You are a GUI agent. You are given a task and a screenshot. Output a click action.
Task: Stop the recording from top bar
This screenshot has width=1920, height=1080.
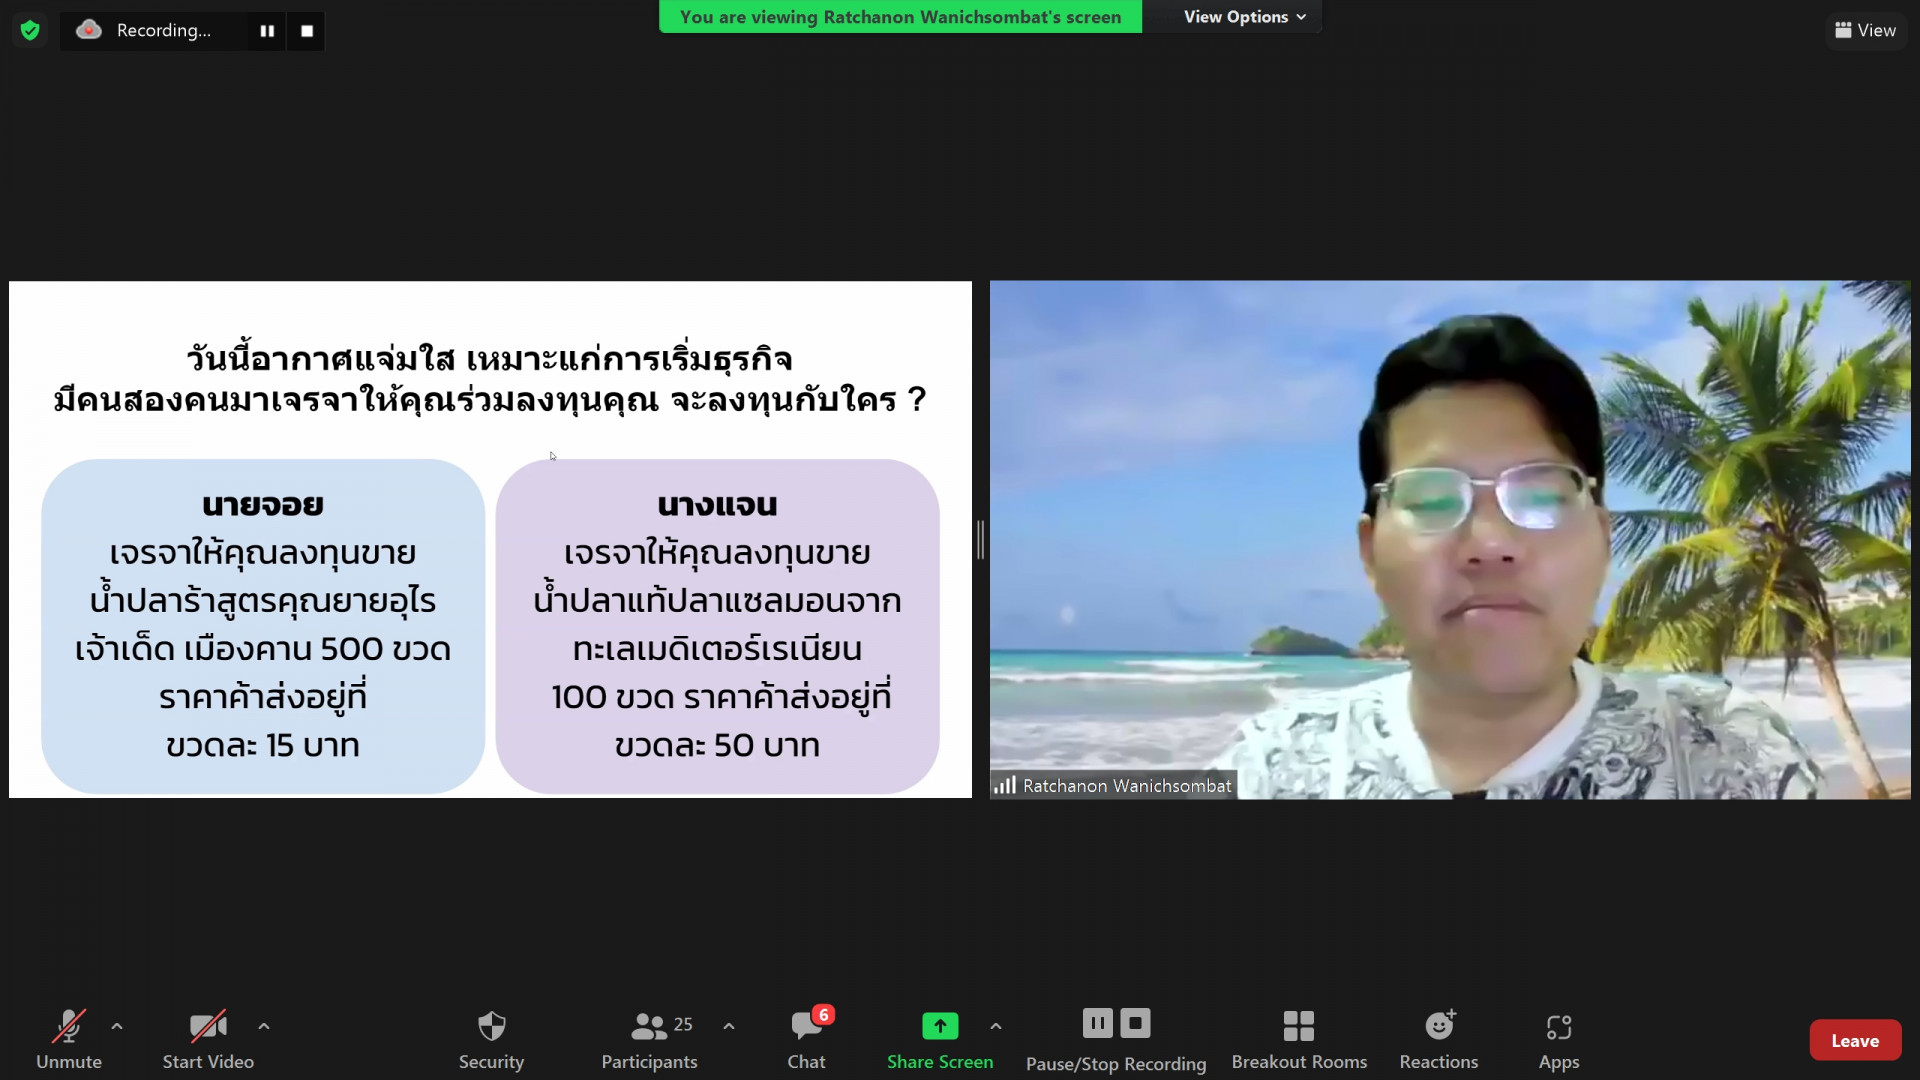pos(307,31)
